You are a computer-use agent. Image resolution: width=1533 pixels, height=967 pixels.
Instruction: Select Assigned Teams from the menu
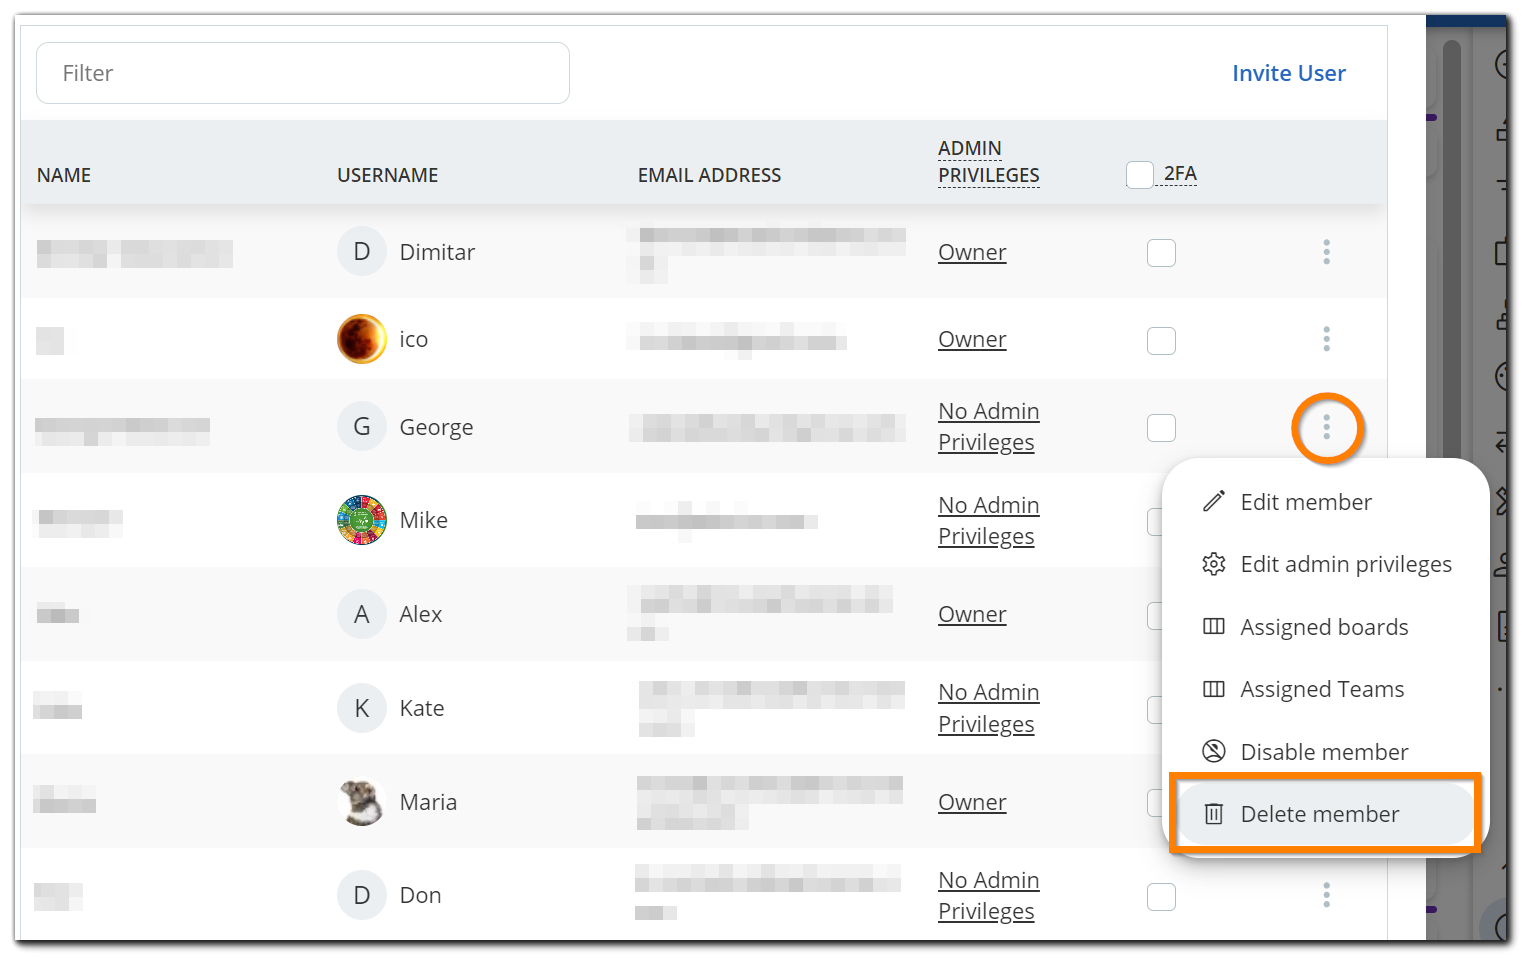pos(1321,689)
